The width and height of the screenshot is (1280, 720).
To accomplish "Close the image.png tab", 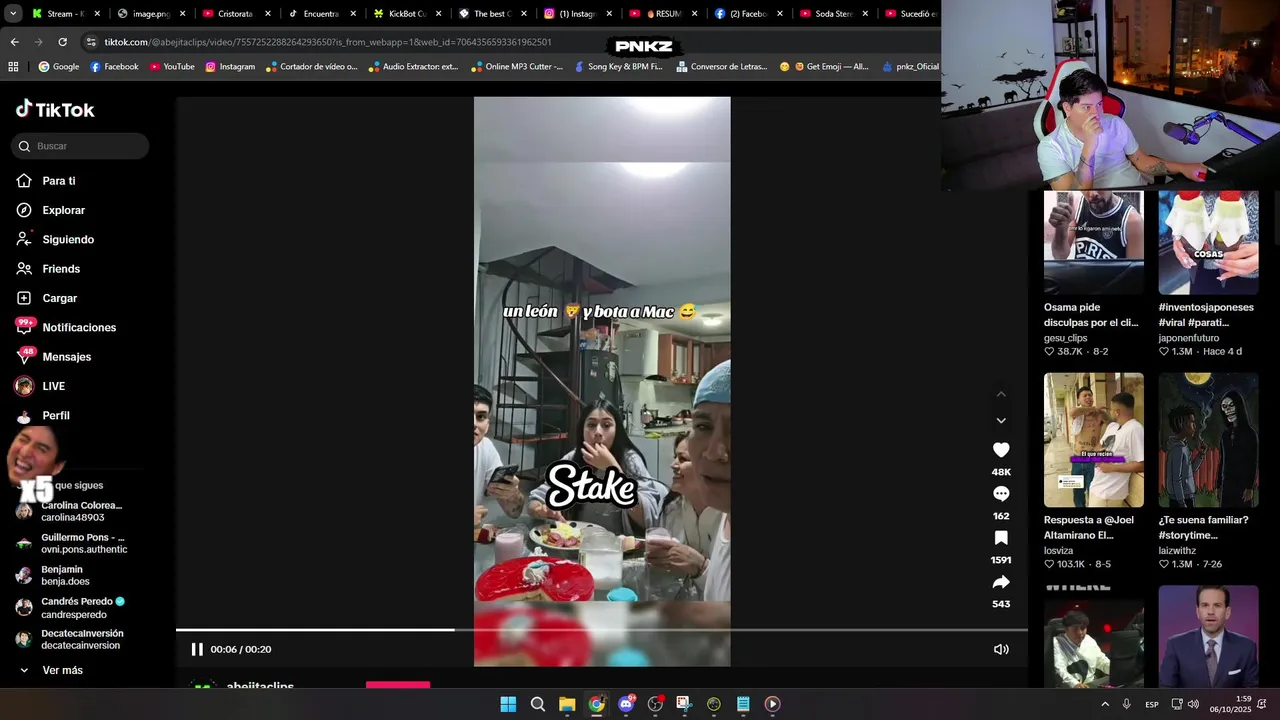I will pyautogui.click(x=182, y=14).
